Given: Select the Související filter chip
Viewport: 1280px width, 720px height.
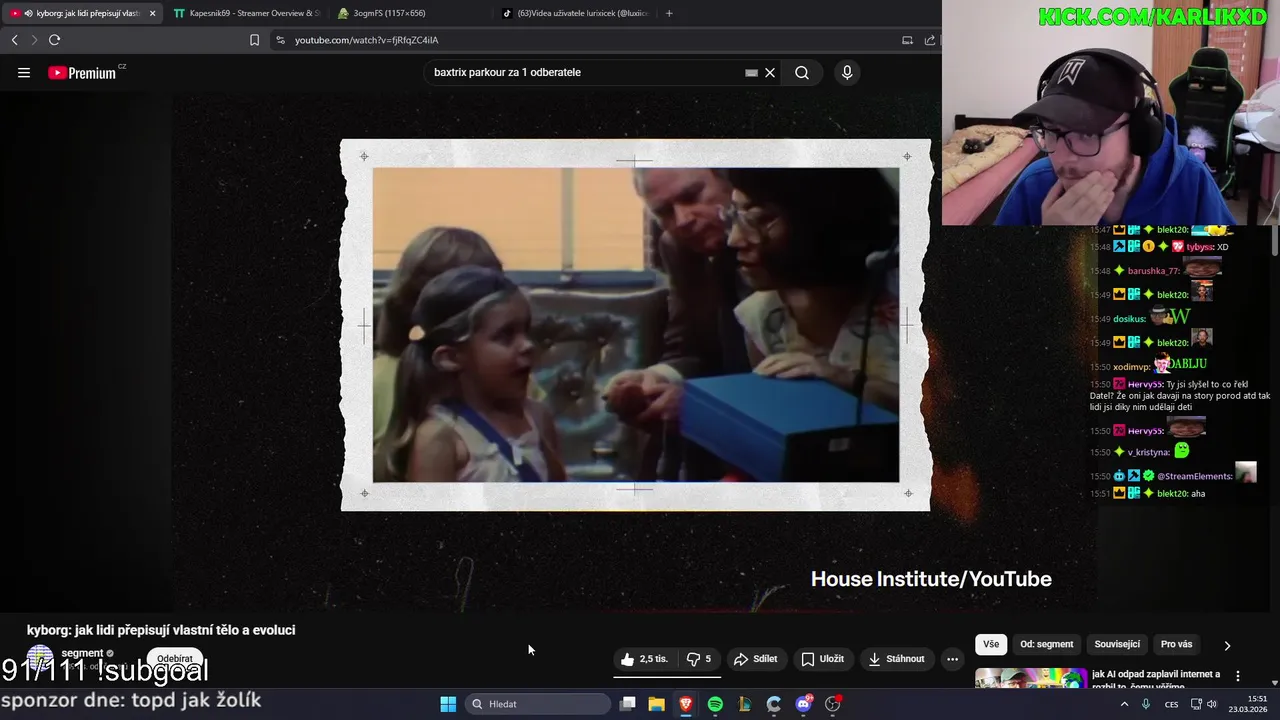Looking at the screenshot, I should (1117, 645).
